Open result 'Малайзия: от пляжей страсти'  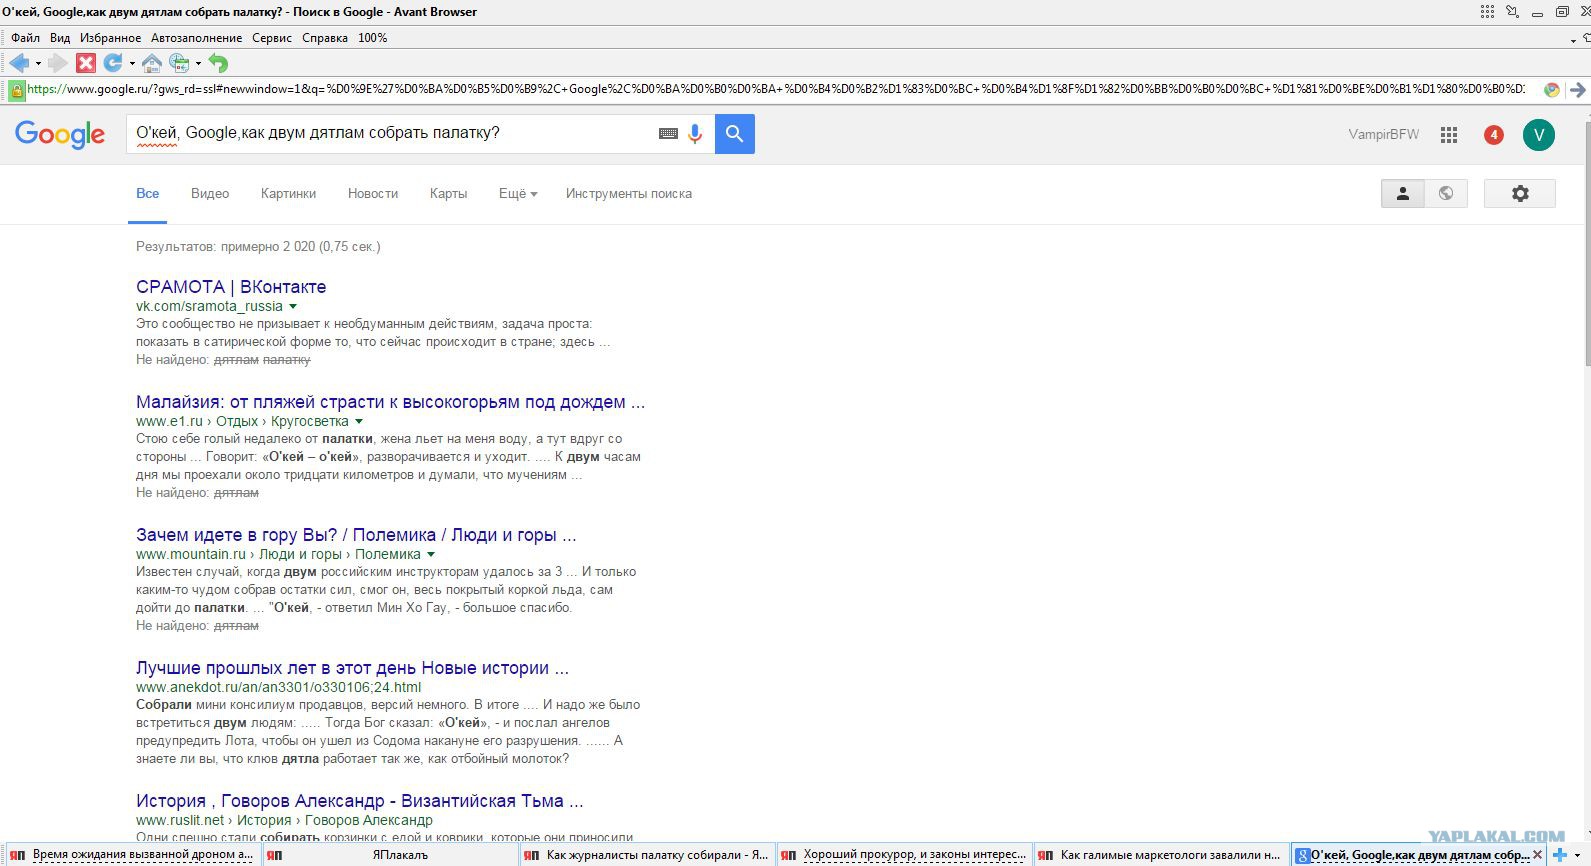[391, 402]
